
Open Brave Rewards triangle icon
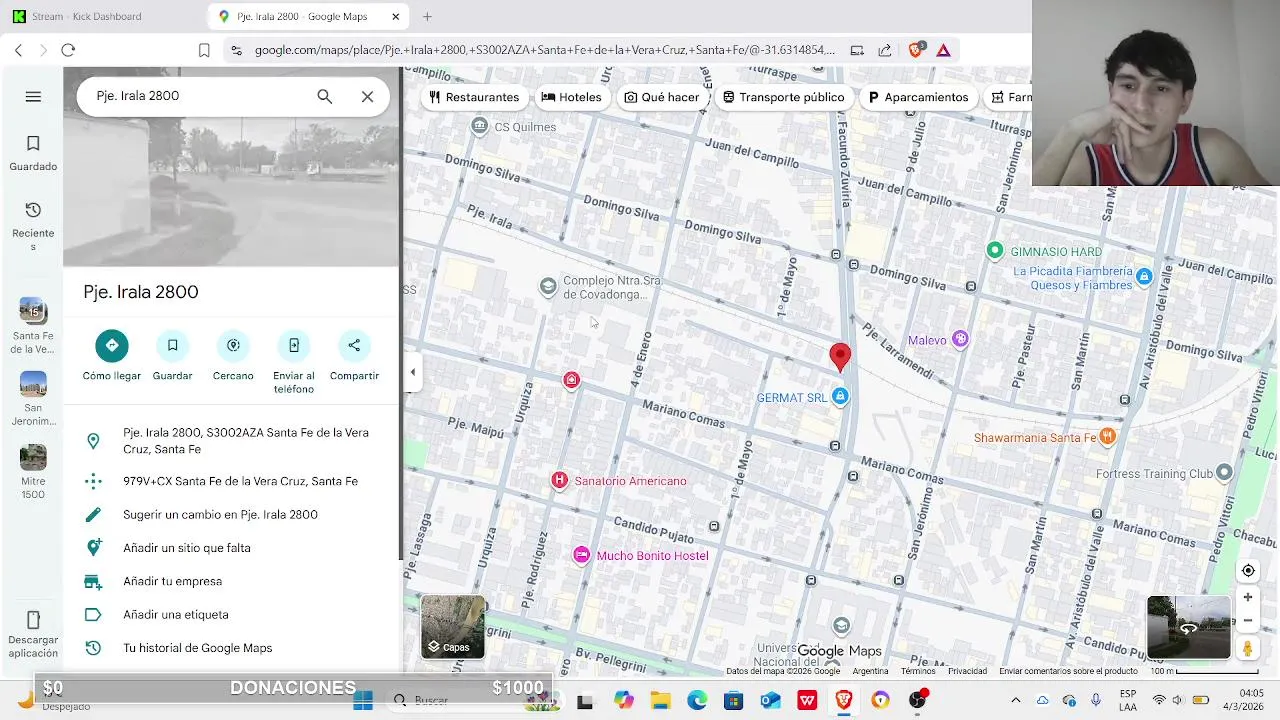(x=943, y=50)
